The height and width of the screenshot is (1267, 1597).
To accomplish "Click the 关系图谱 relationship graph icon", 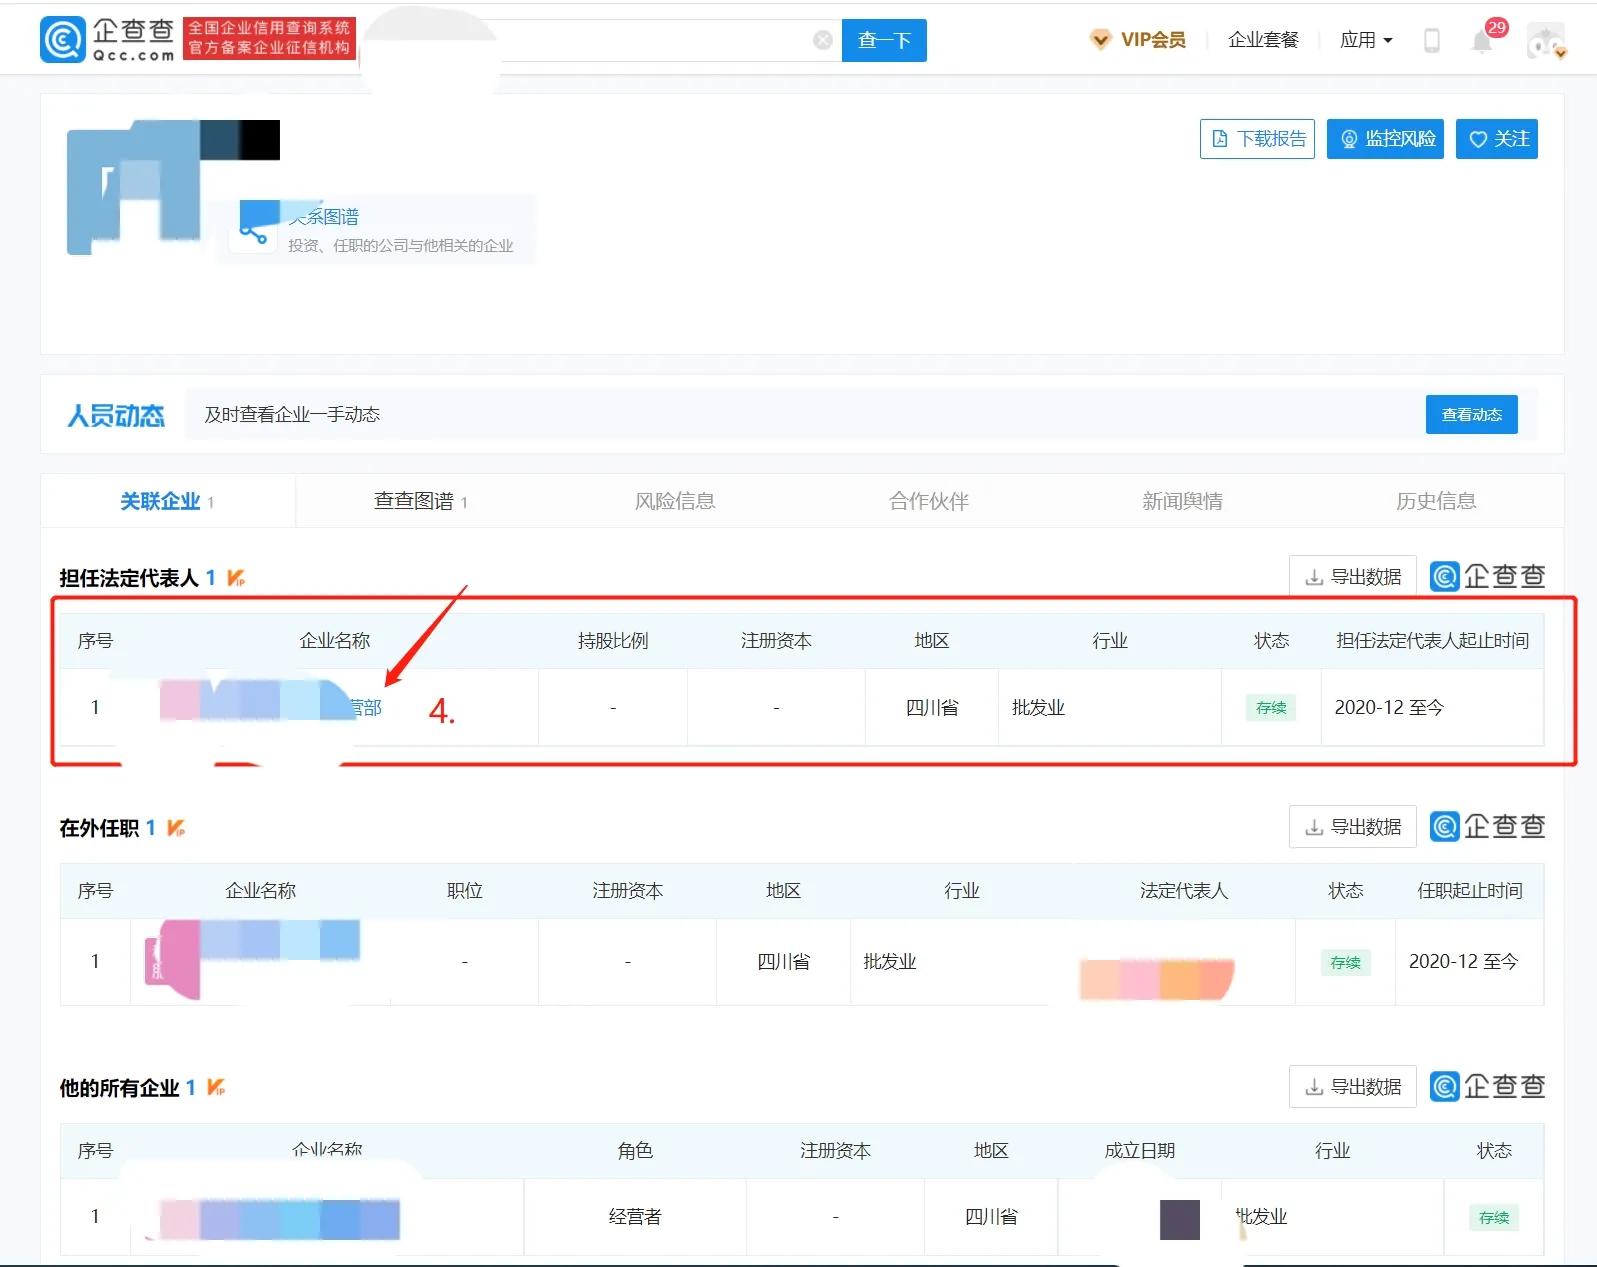I will 255,227.
